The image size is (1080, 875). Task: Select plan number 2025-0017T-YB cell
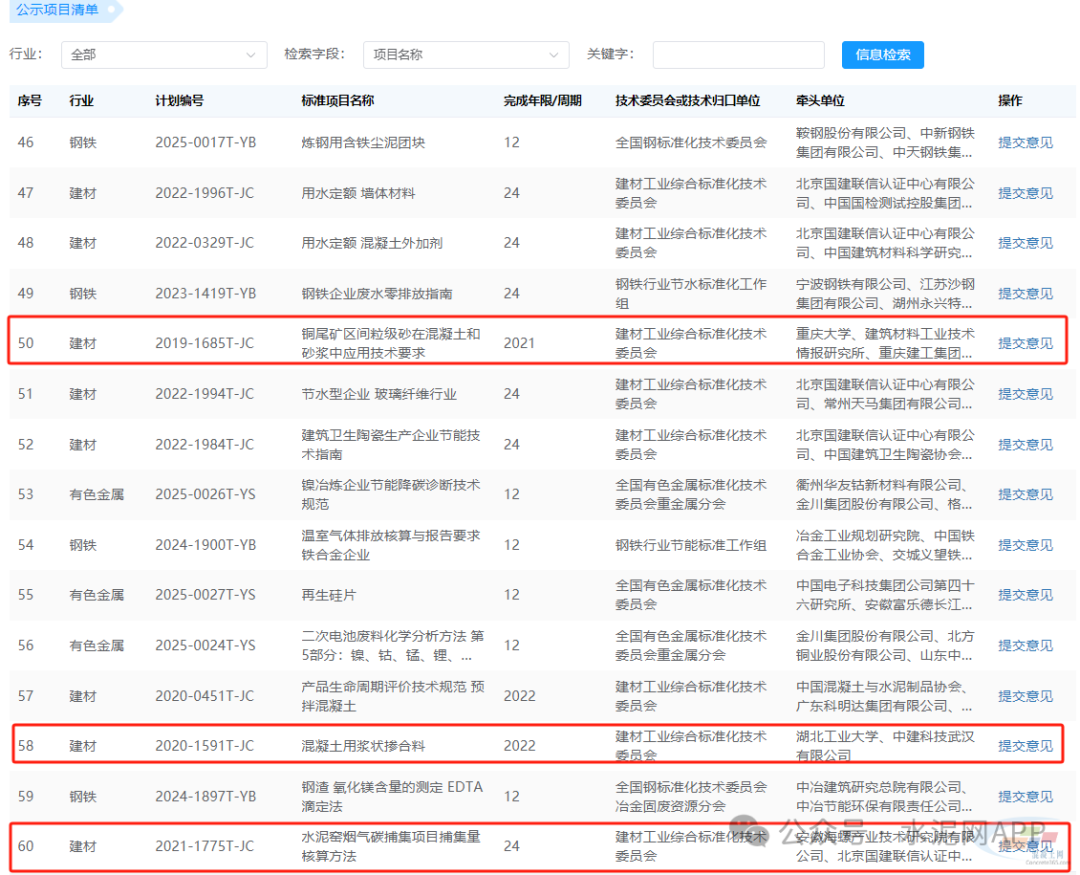tap(205, 143)
